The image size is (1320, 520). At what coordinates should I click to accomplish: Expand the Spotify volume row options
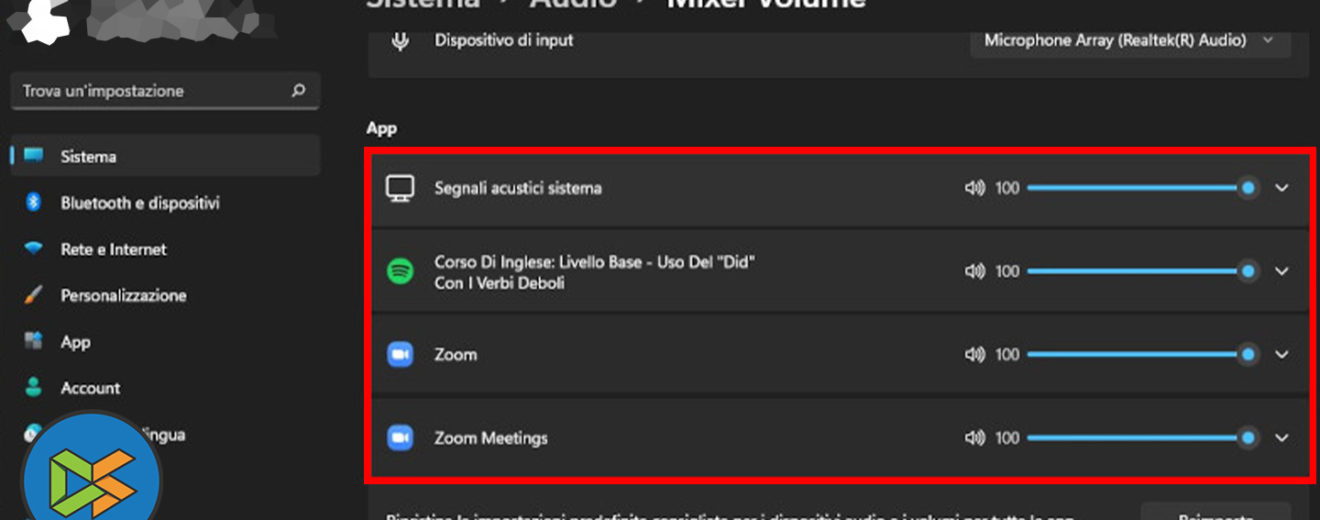(1283, 271)
